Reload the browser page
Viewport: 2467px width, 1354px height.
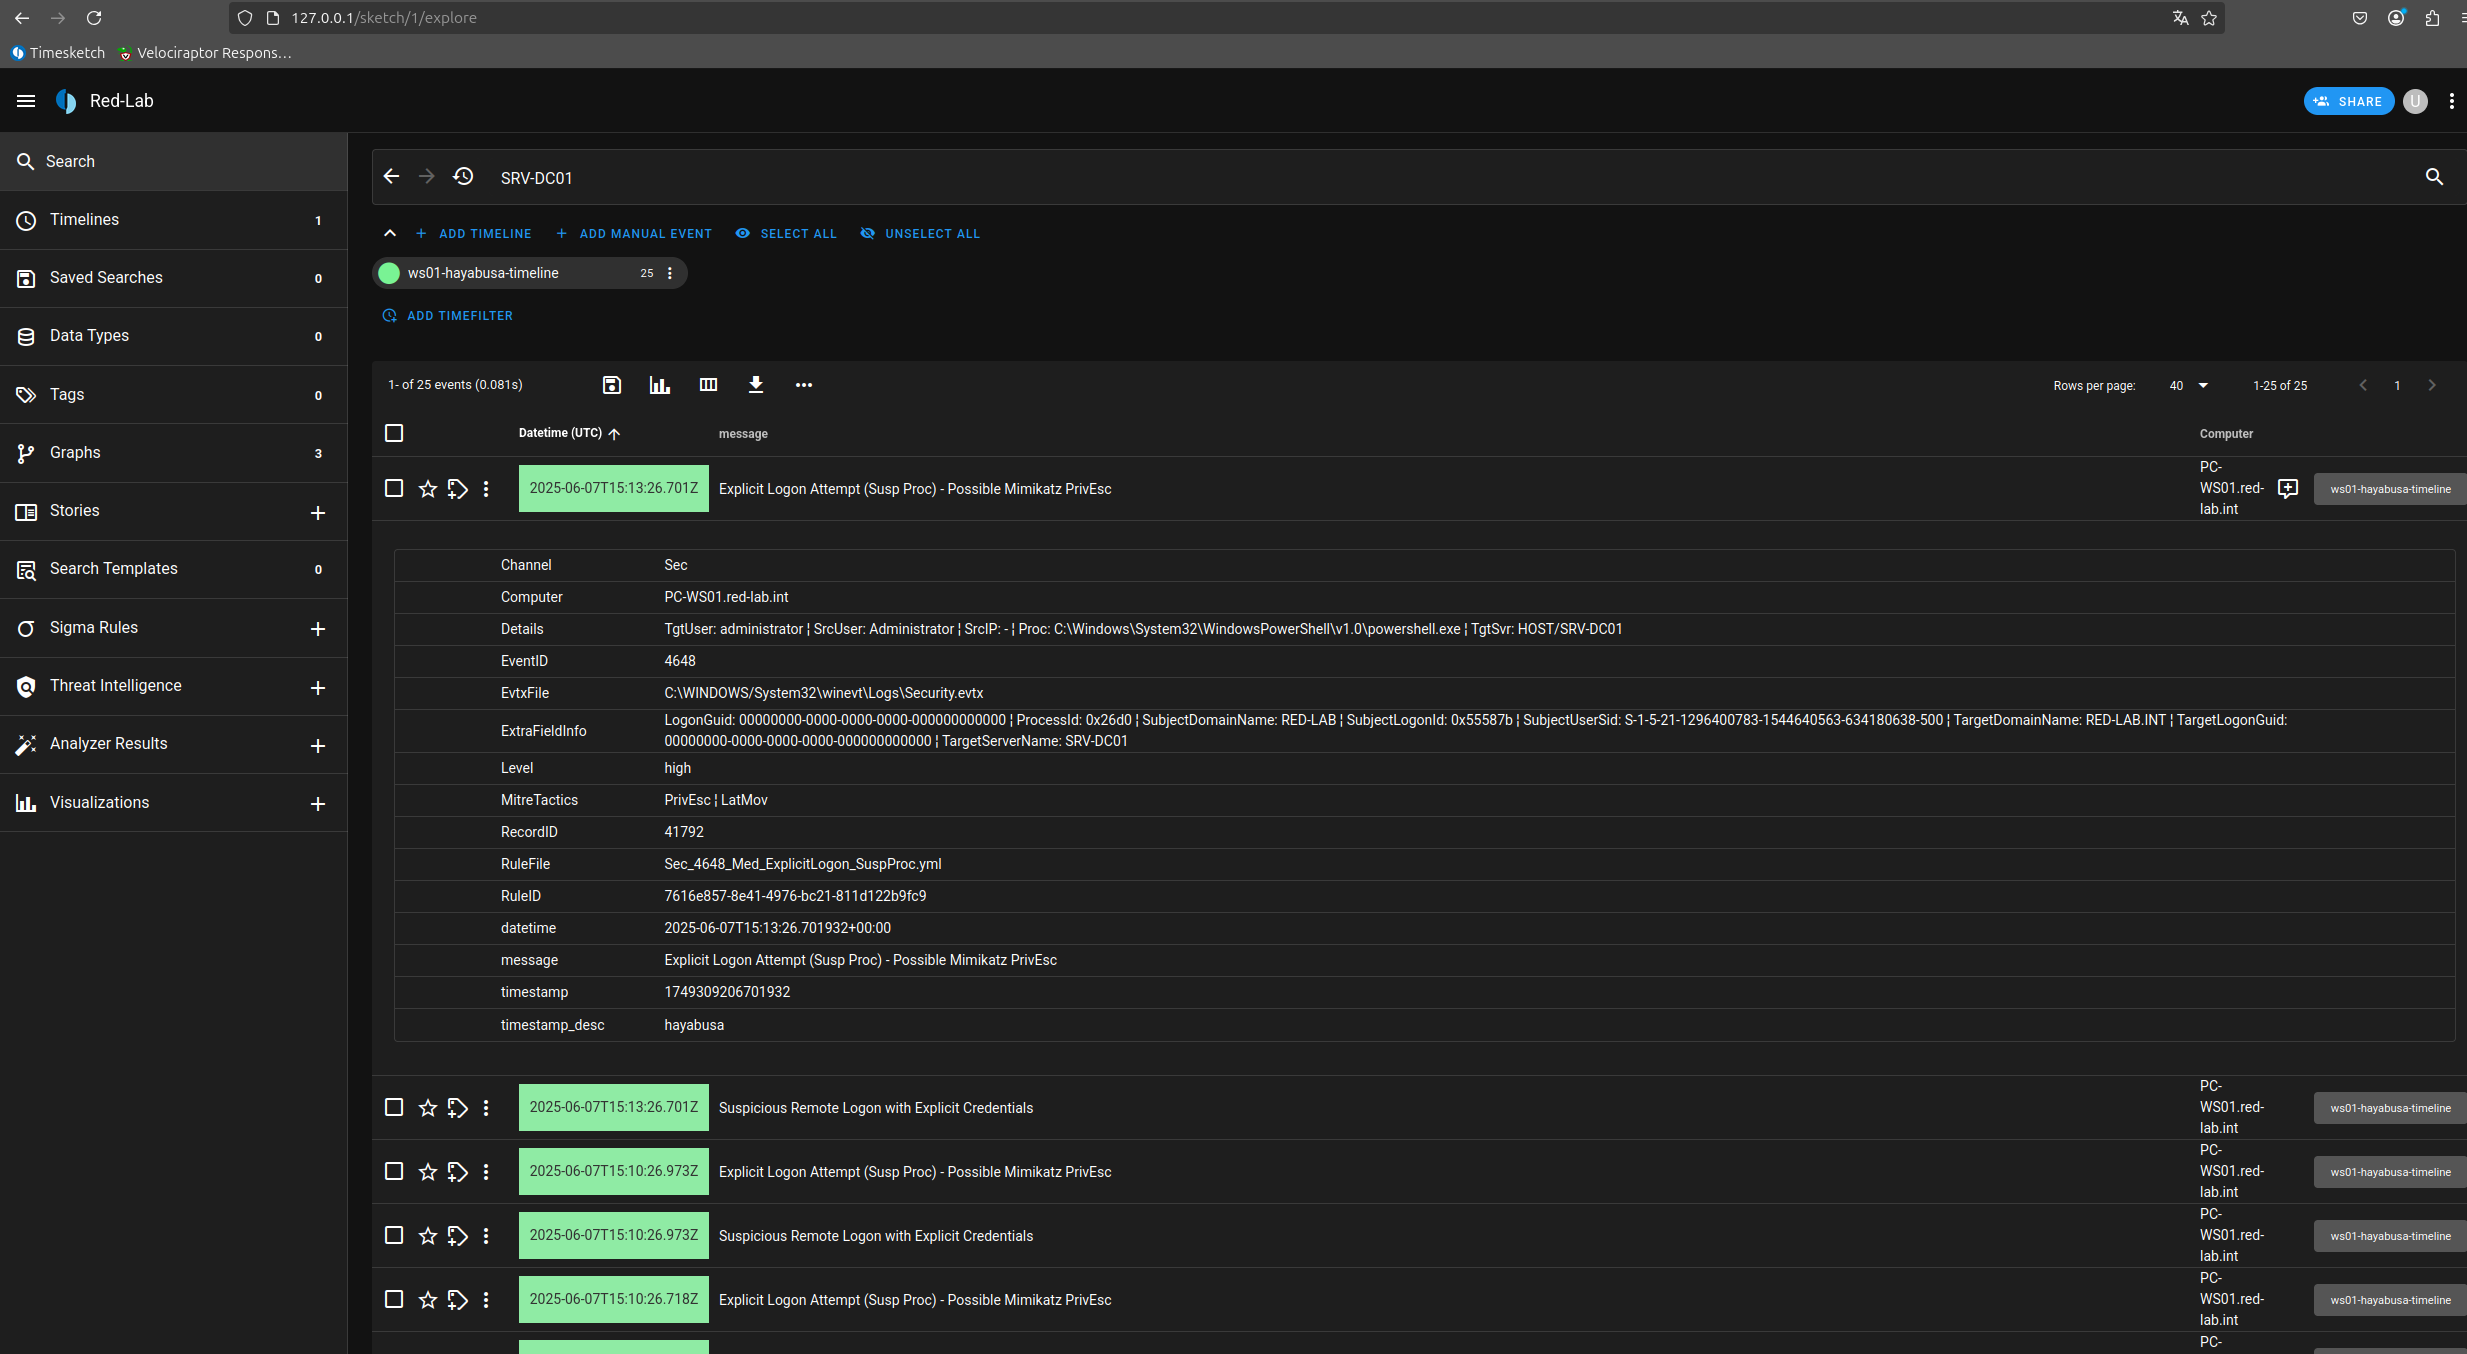(x=94, y=18)
